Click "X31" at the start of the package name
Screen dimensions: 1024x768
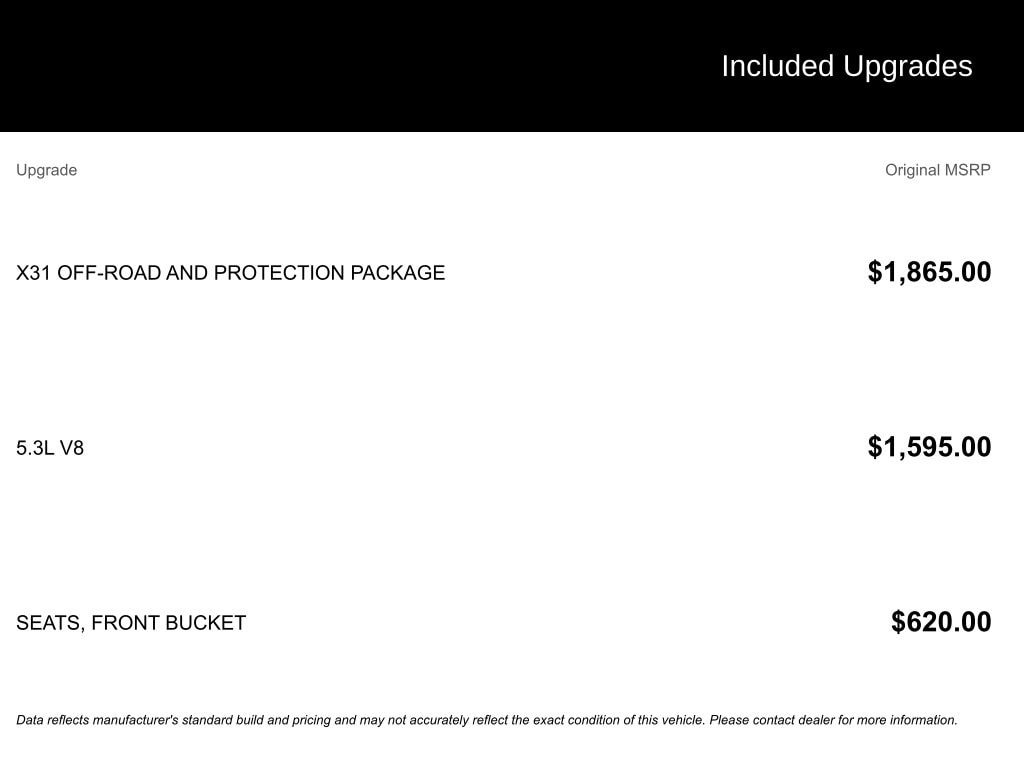point(34,273)
